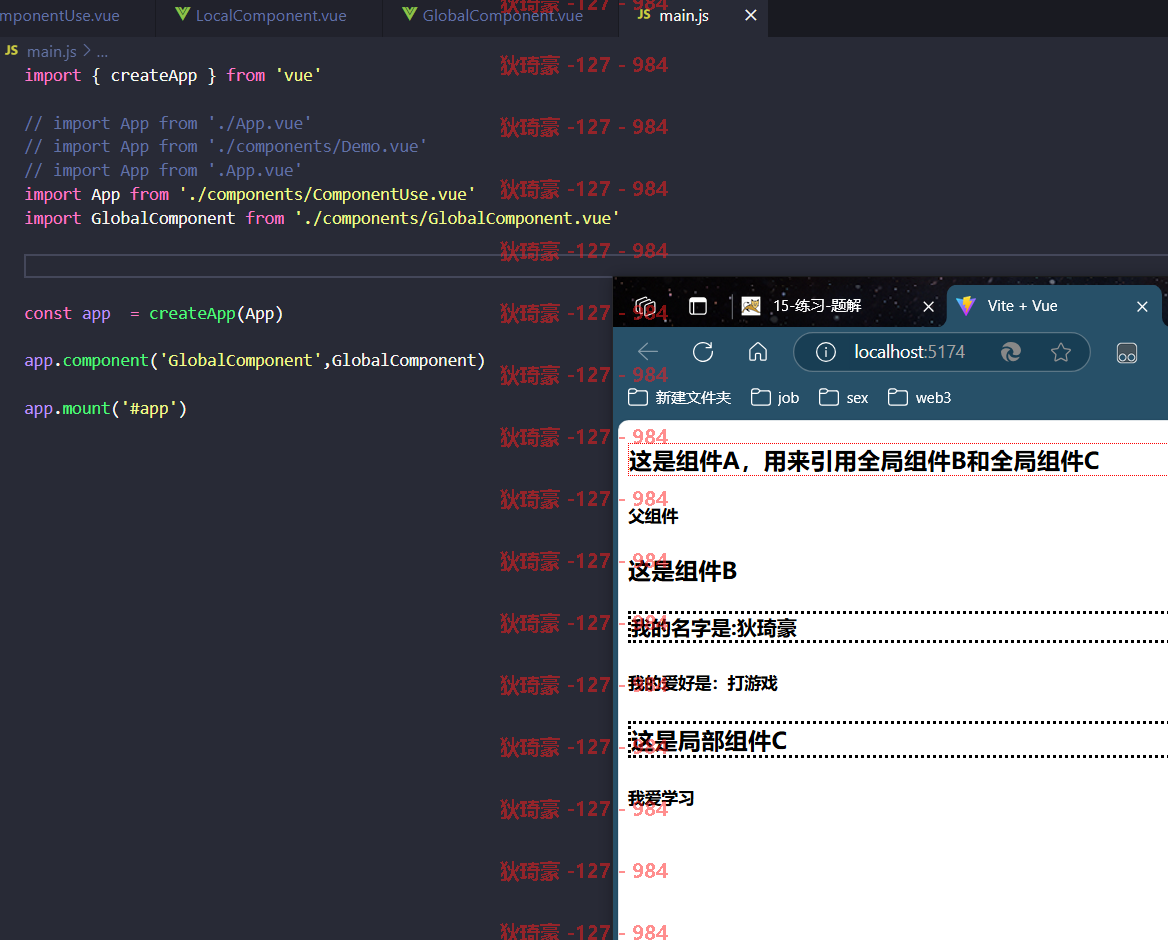Open the job bookmarks folder
The image size is (1168, 940).
[x=775, y=398]
